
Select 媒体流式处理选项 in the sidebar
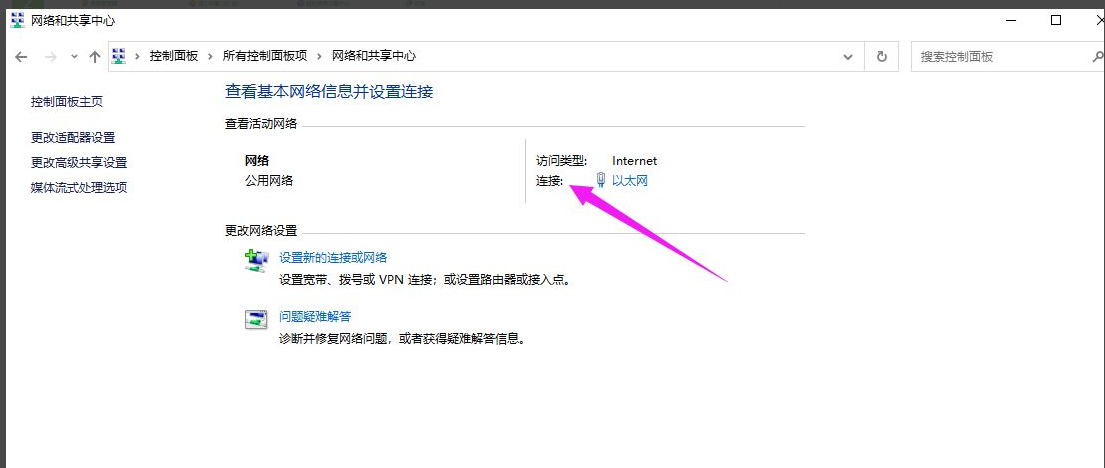(79, 187)
